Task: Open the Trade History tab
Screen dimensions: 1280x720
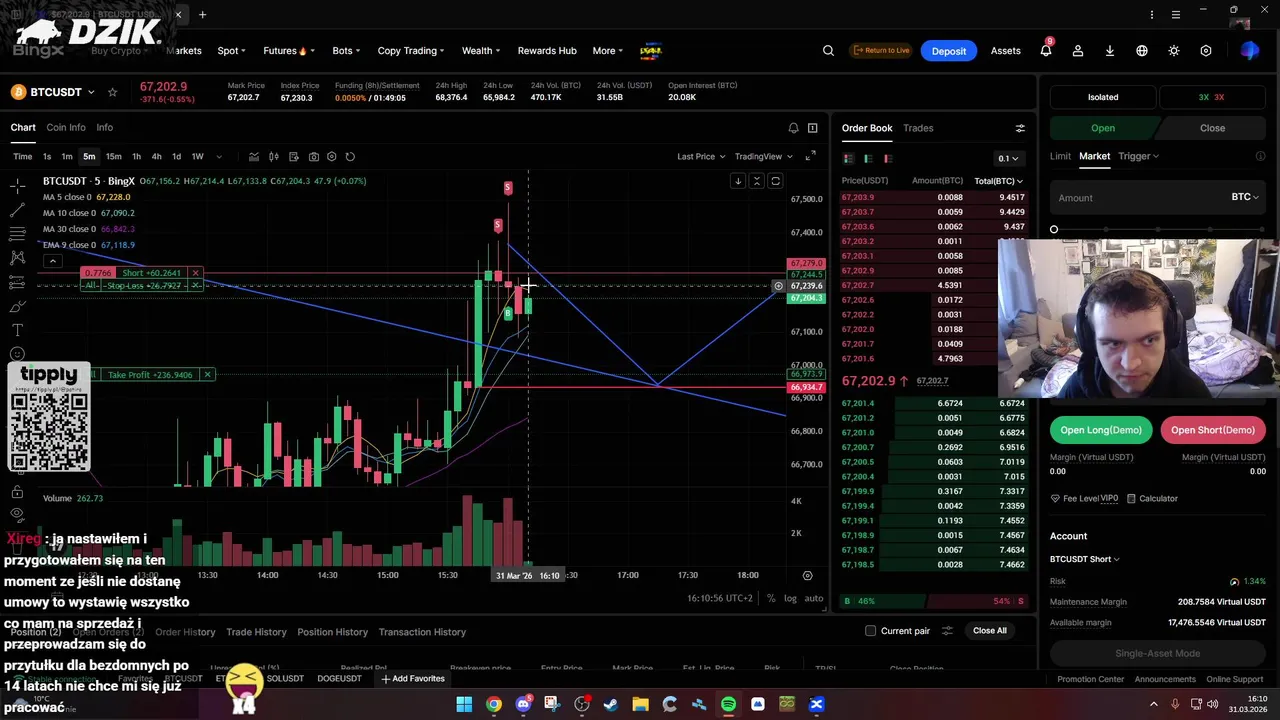Action: click(x=256, y=632)
